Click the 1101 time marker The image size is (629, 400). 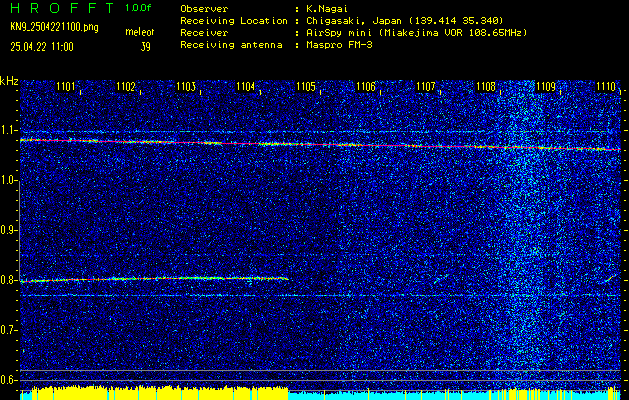point(65,86)
